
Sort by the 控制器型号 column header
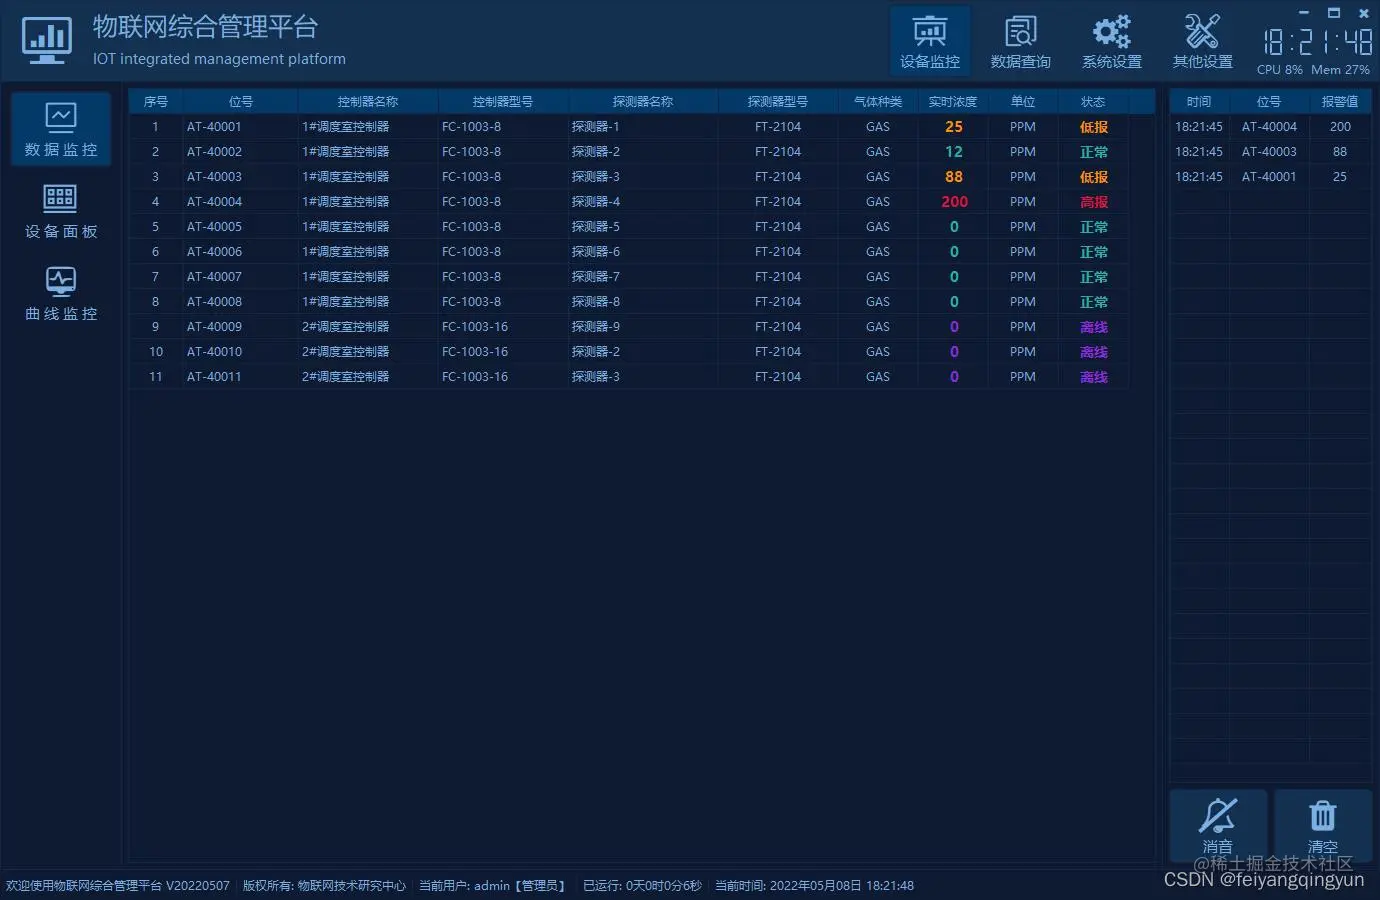(x=503, y=102)
